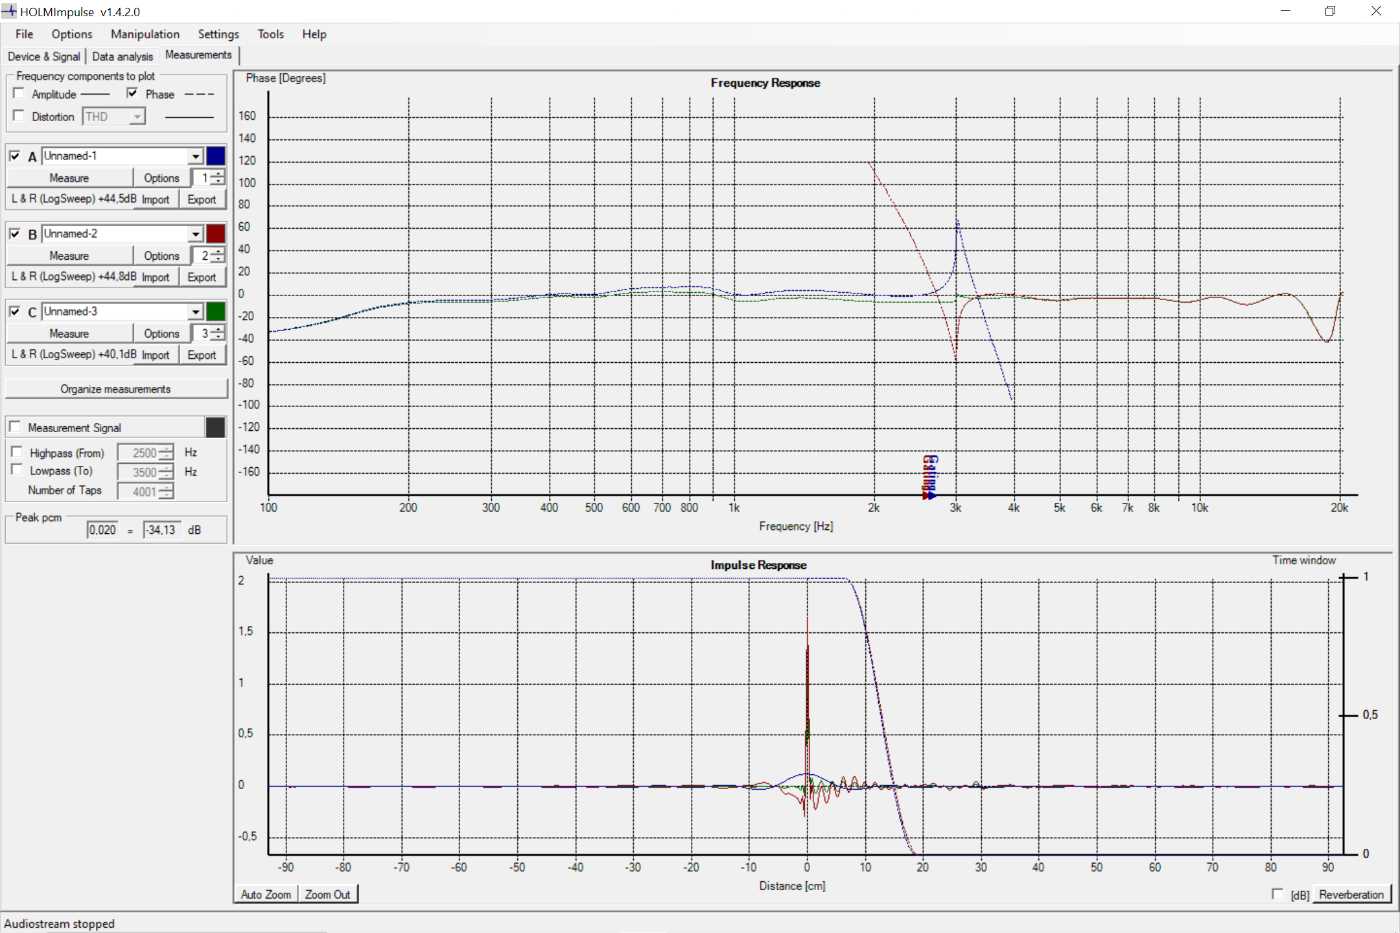
Task: Expand the Unnamed-1 measurement dropdown
Action: 196,156
